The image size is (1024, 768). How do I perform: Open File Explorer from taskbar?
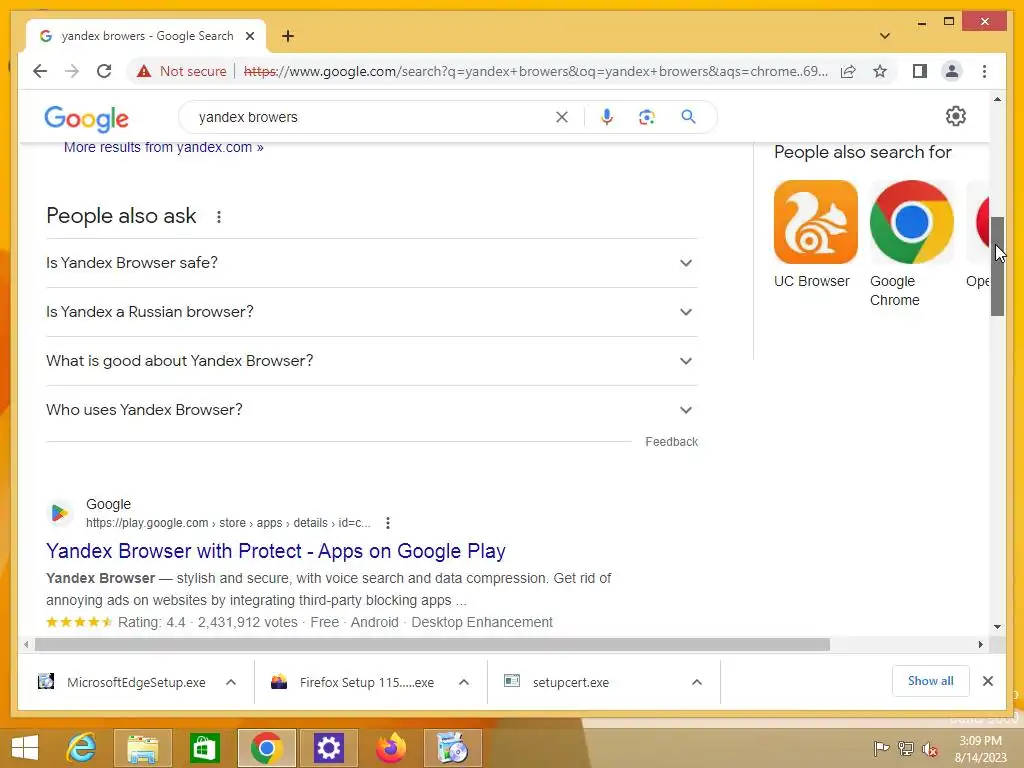142,748
